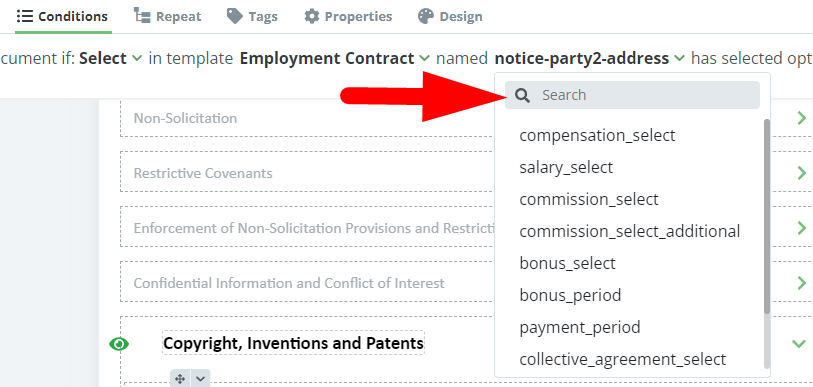Expand the Non-Solicitation section arrow
The width and height of the screenshot is (813, 387).
point(802,118)
